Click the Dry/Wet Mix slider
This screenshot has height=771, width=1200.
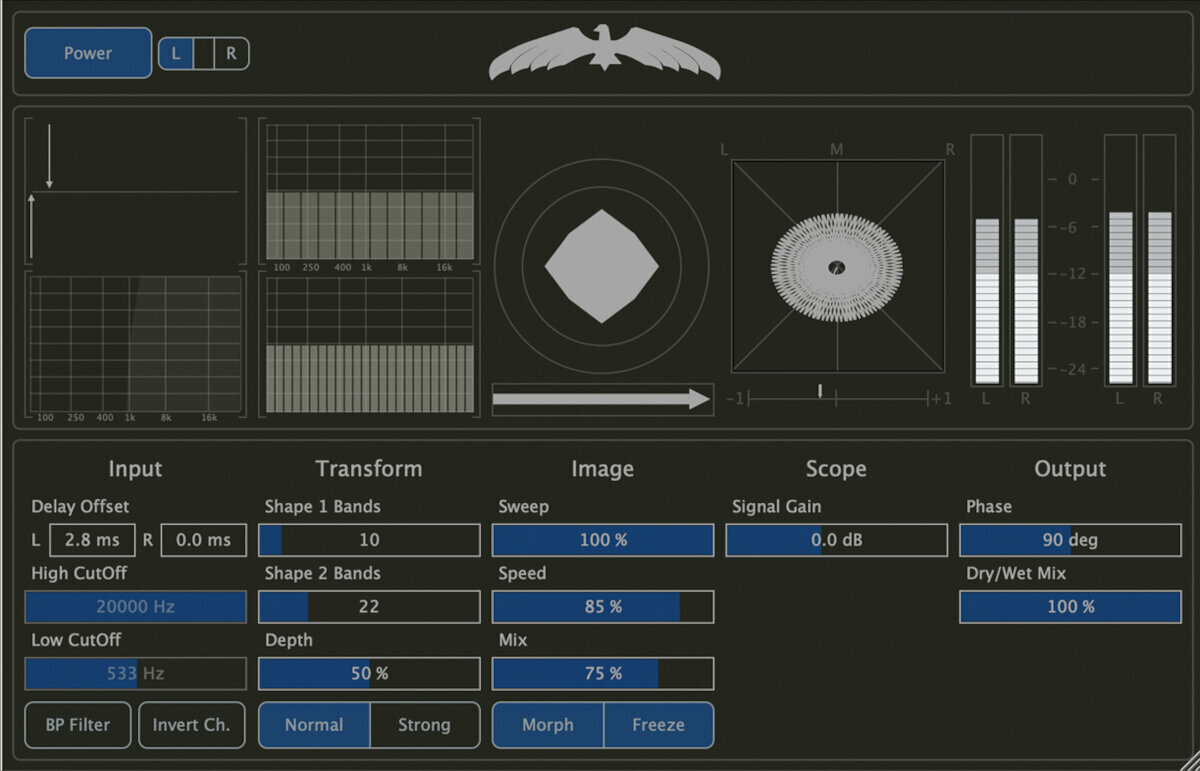pos(1070,607)
